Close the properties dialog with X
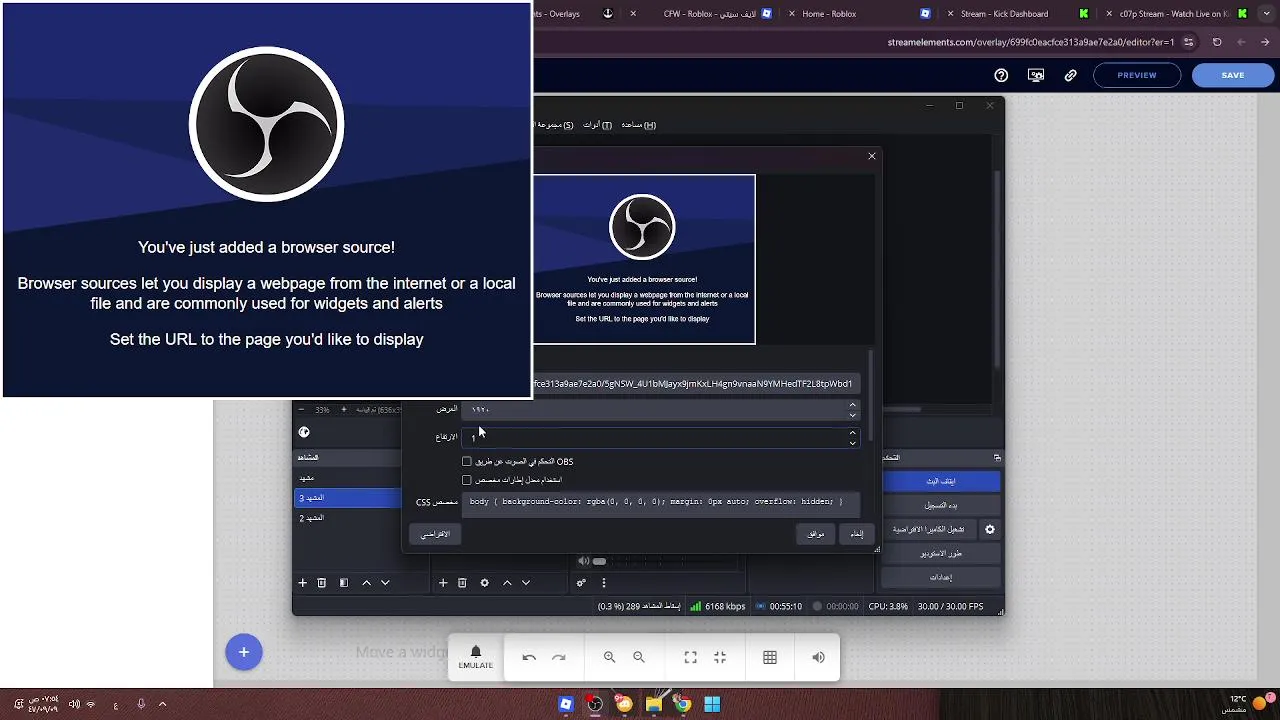The image size is (1280, 720). click(872, 156)
